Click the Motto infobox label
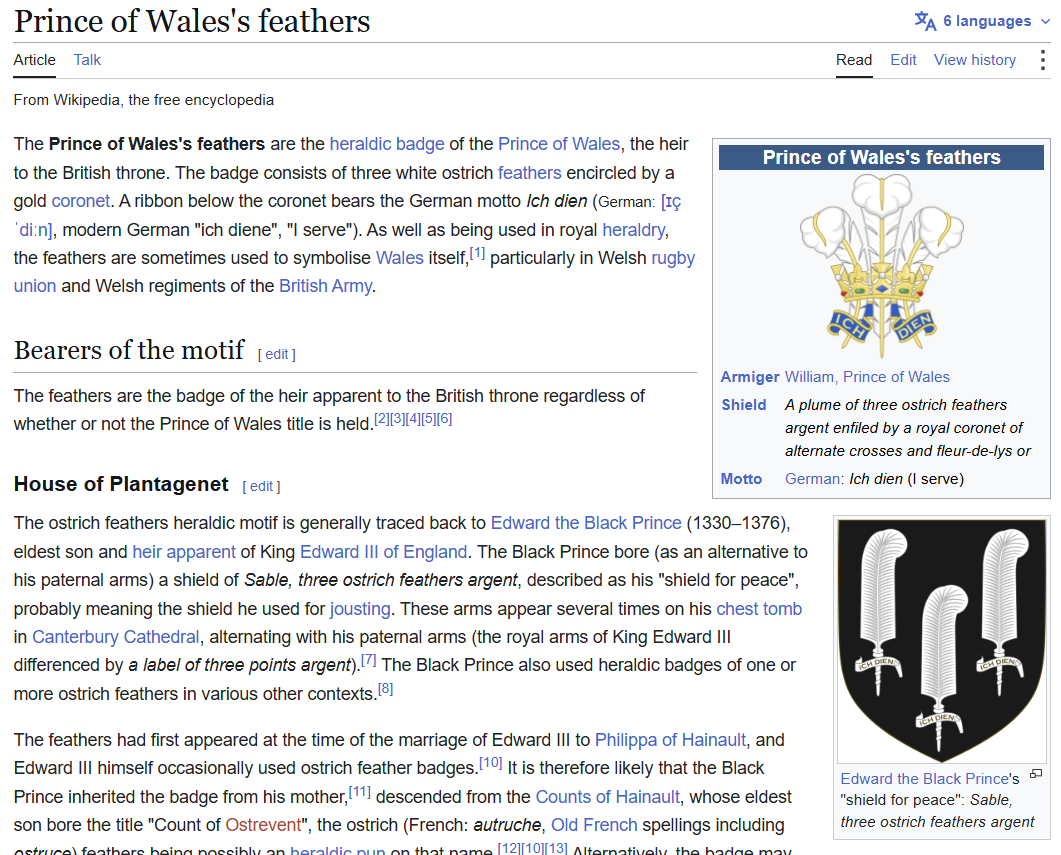 (x=741, y=479)
